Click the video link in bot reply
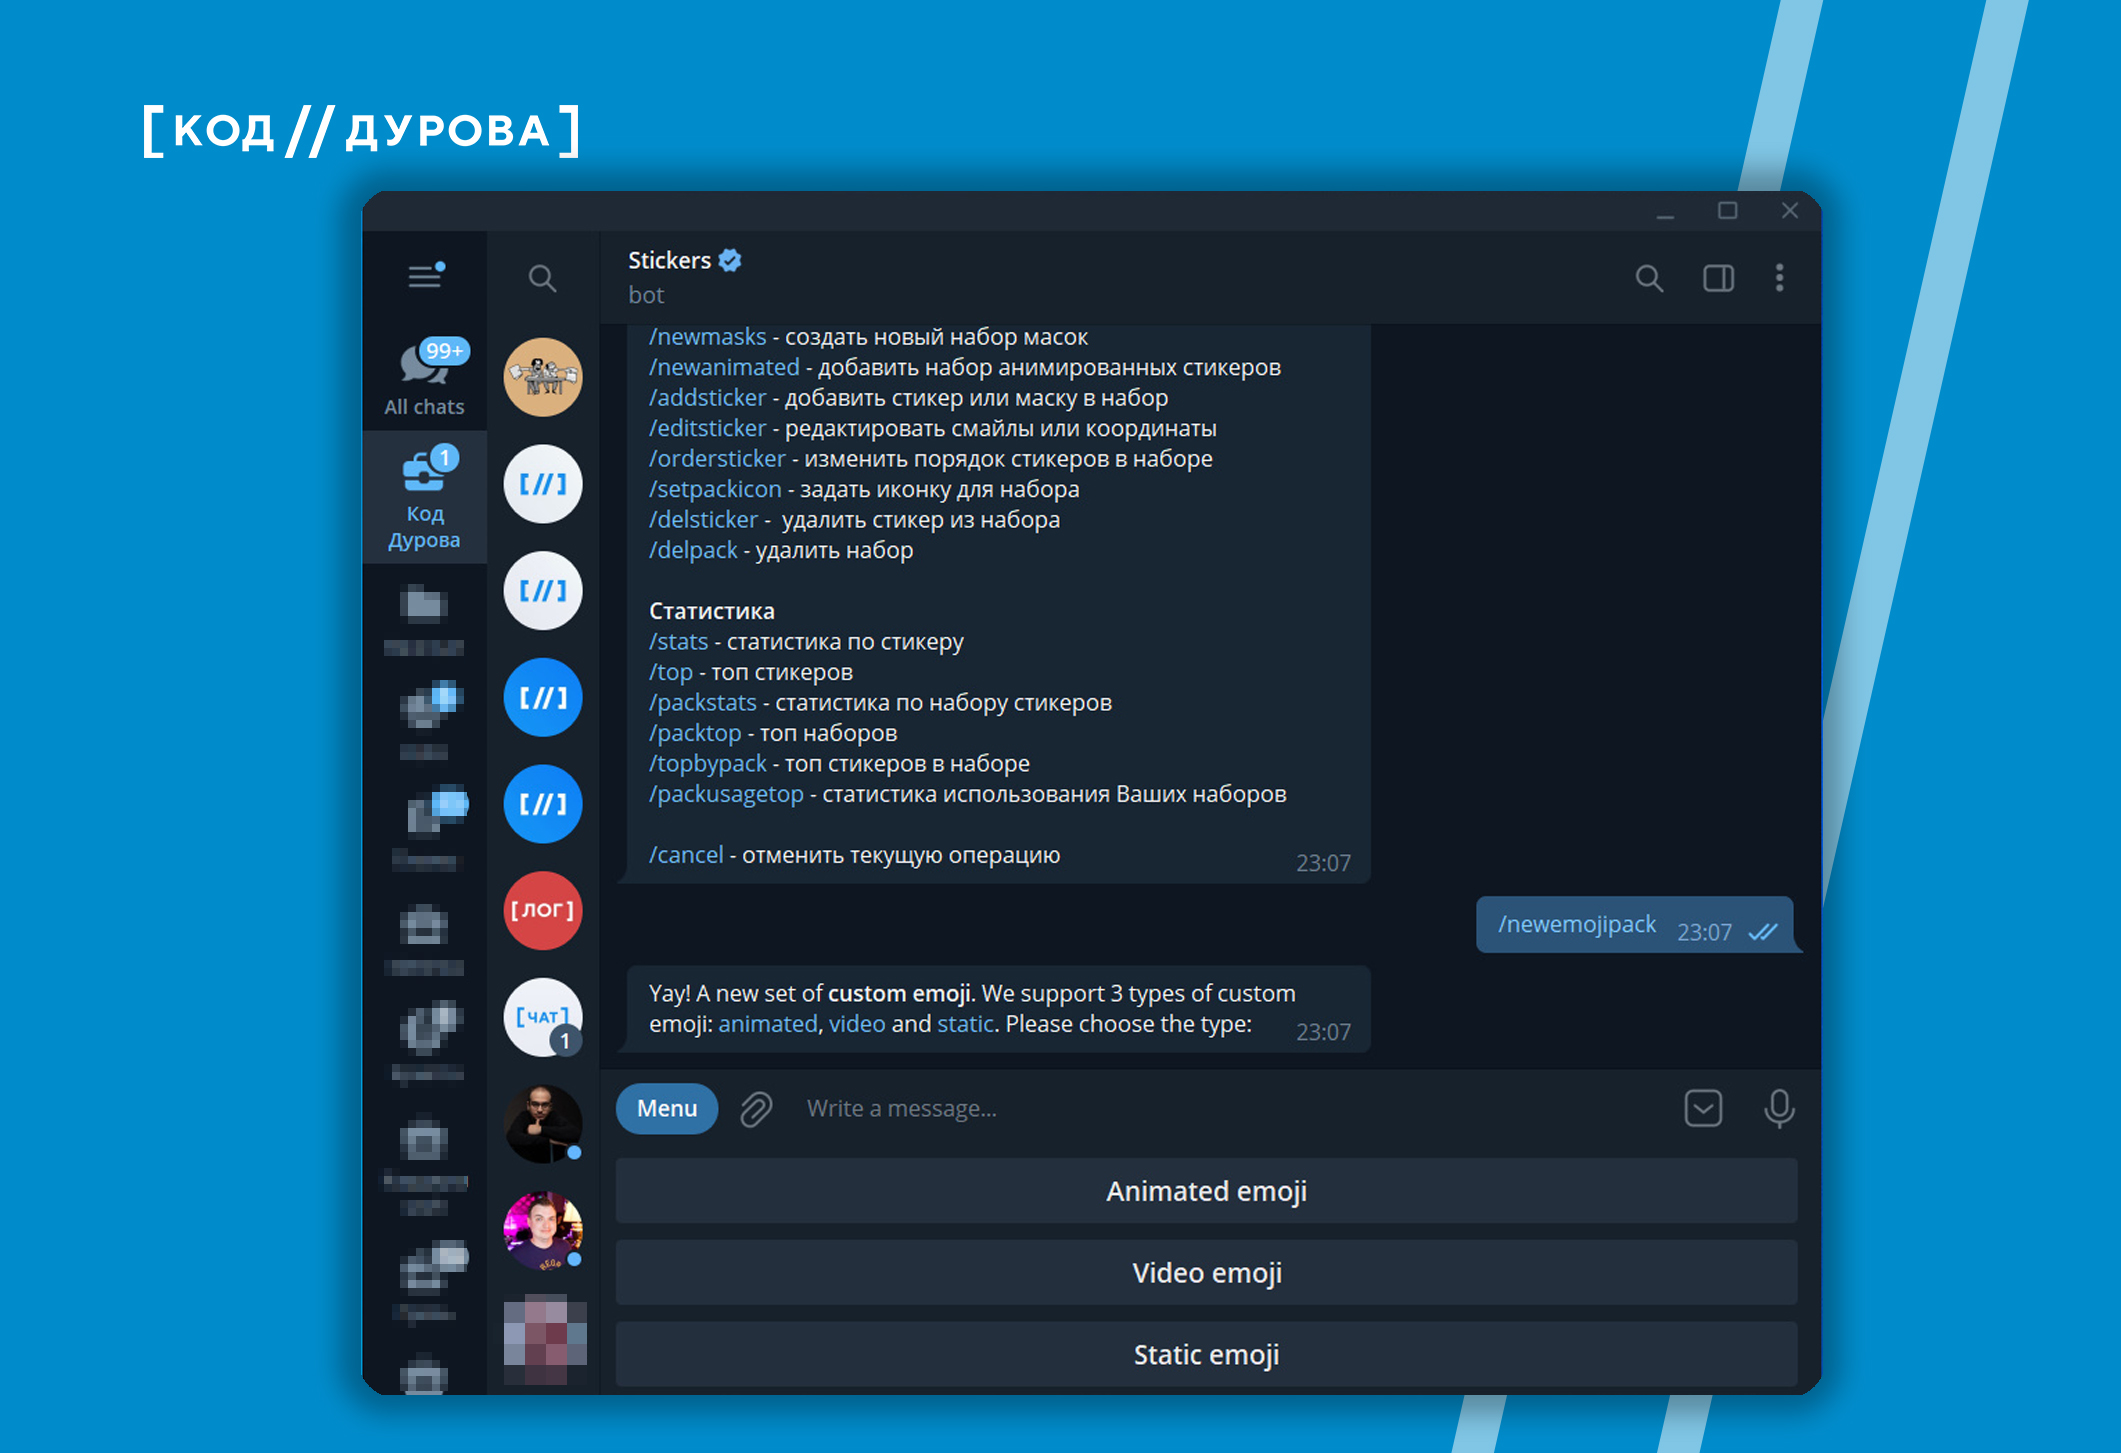Viewport: 2121px width, 1453px height. tap(857, 1024)
